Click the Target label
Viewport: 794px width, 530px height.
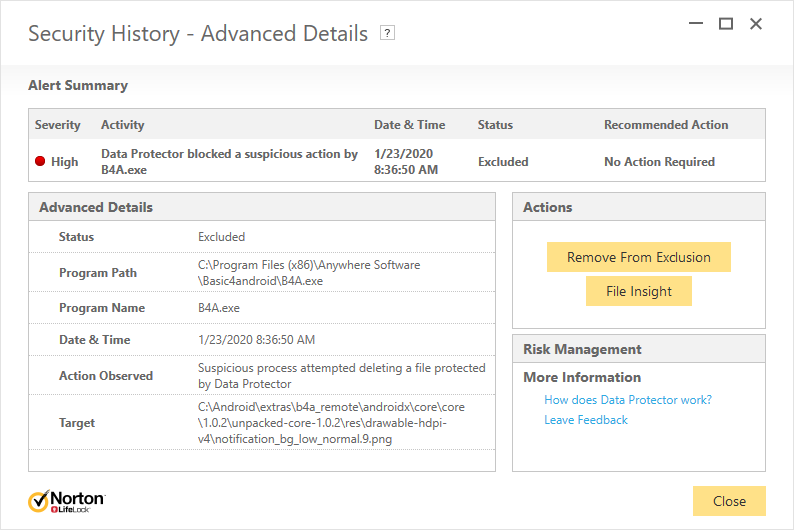[x=77, y=423]
